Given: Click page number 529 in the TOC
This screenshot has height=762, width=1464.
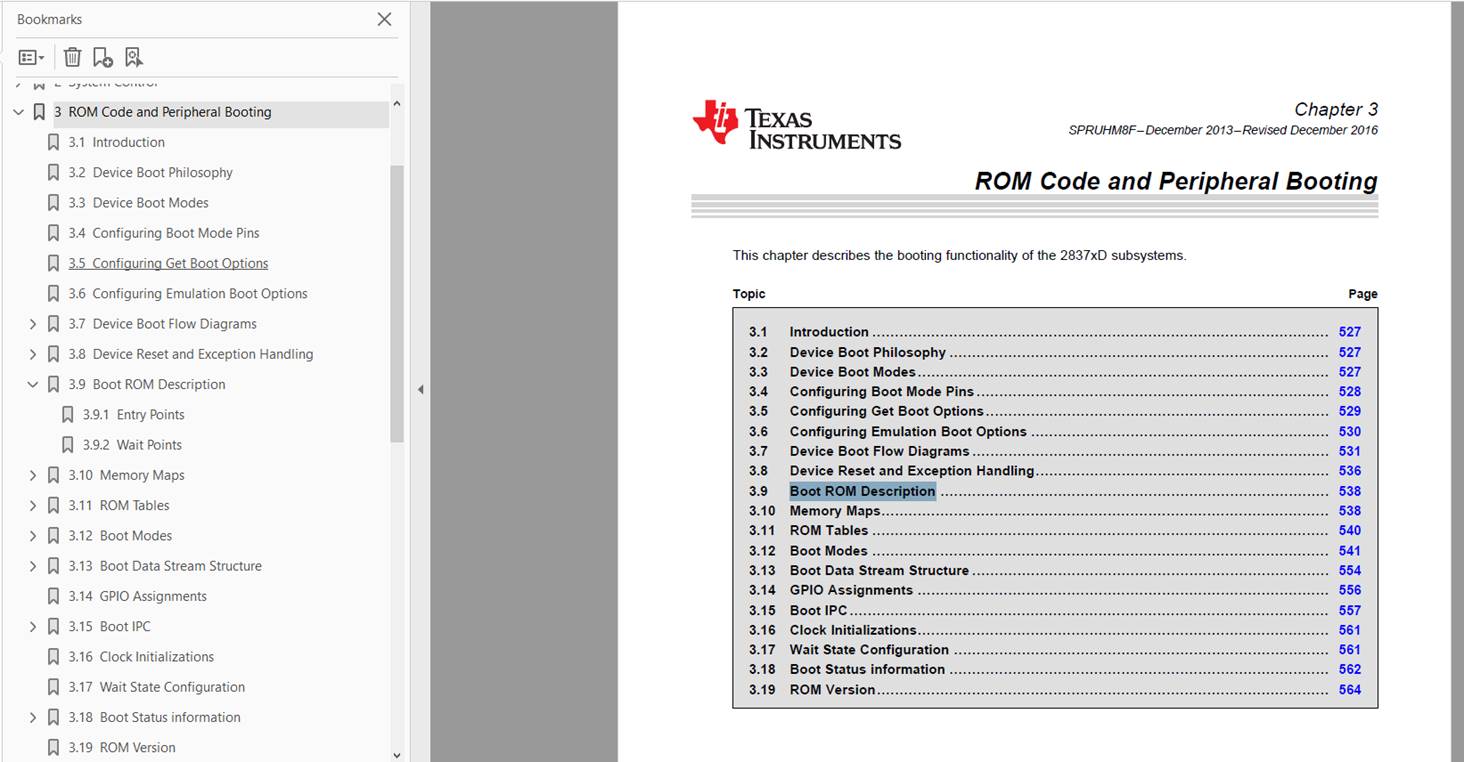Looking at the screenshot, I should (1349, 411).
